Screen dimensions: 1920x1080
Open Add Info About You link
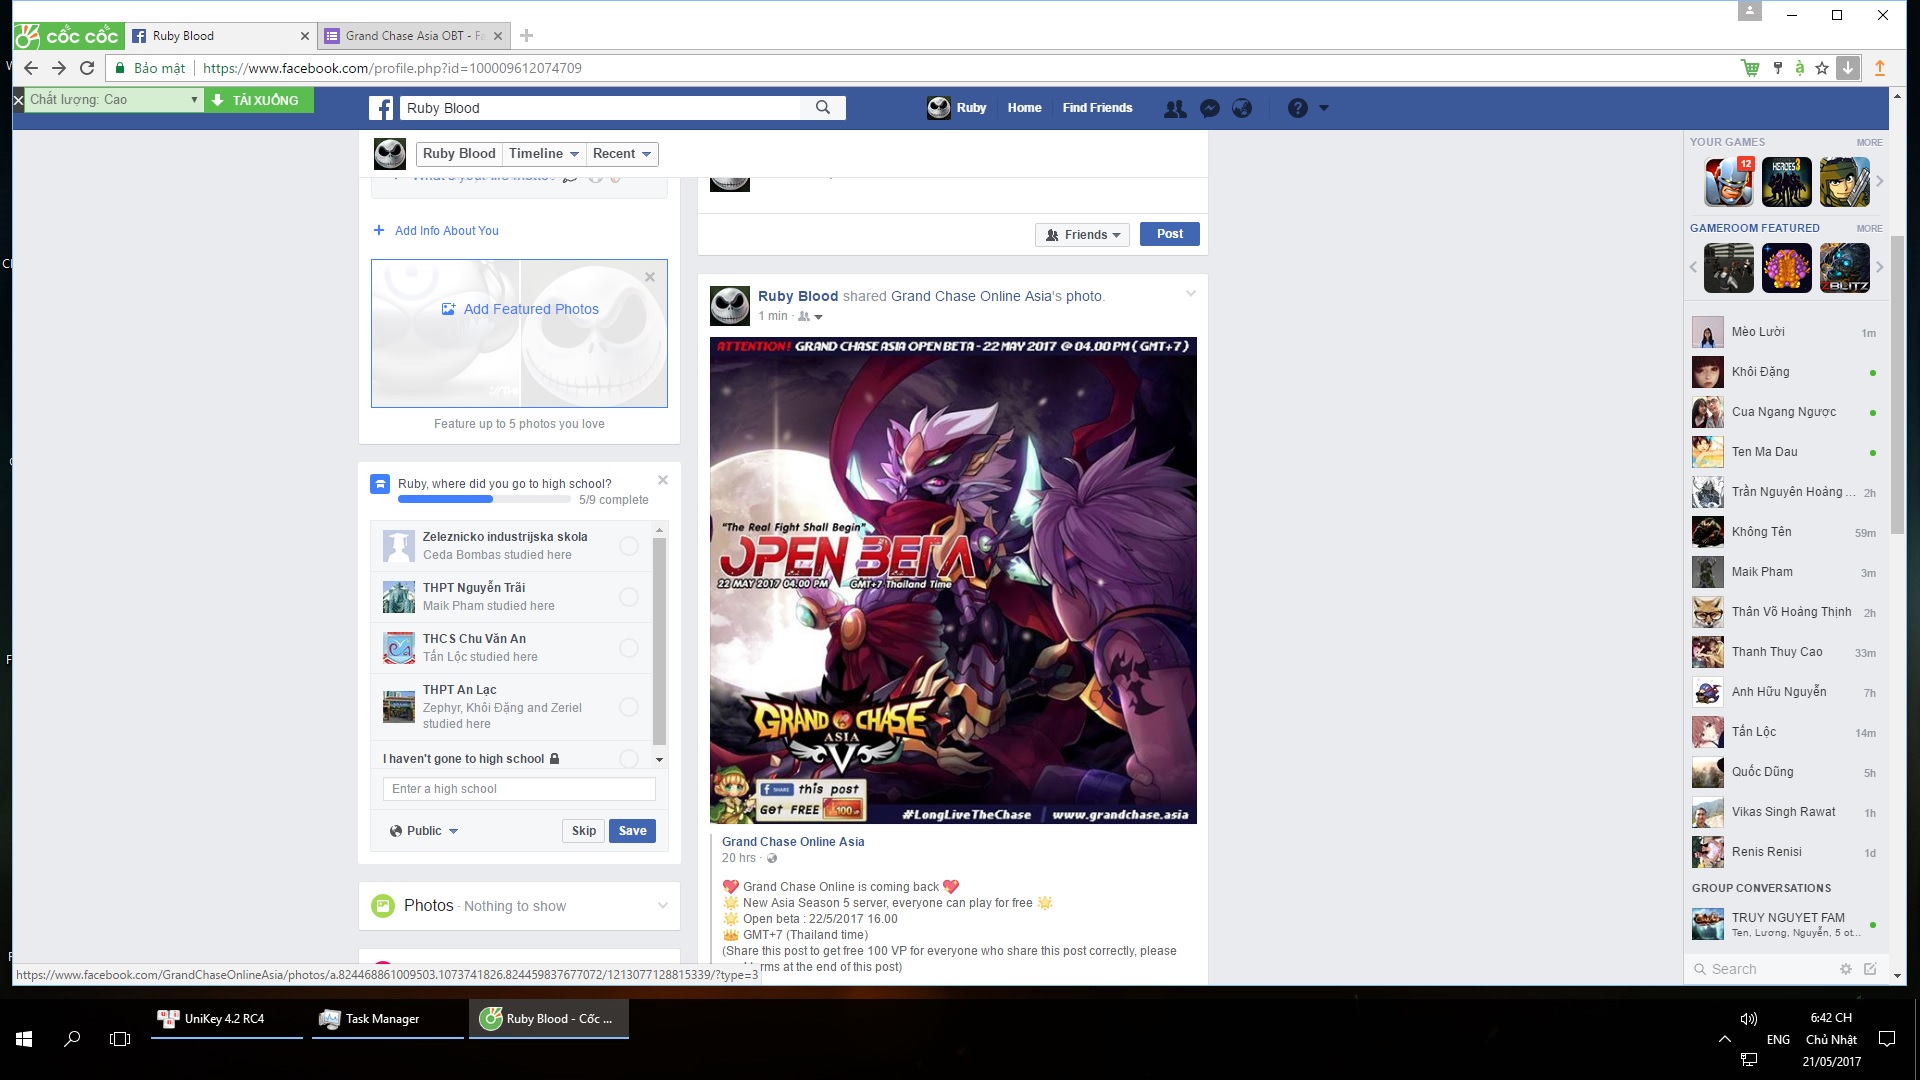coord(446,231)
